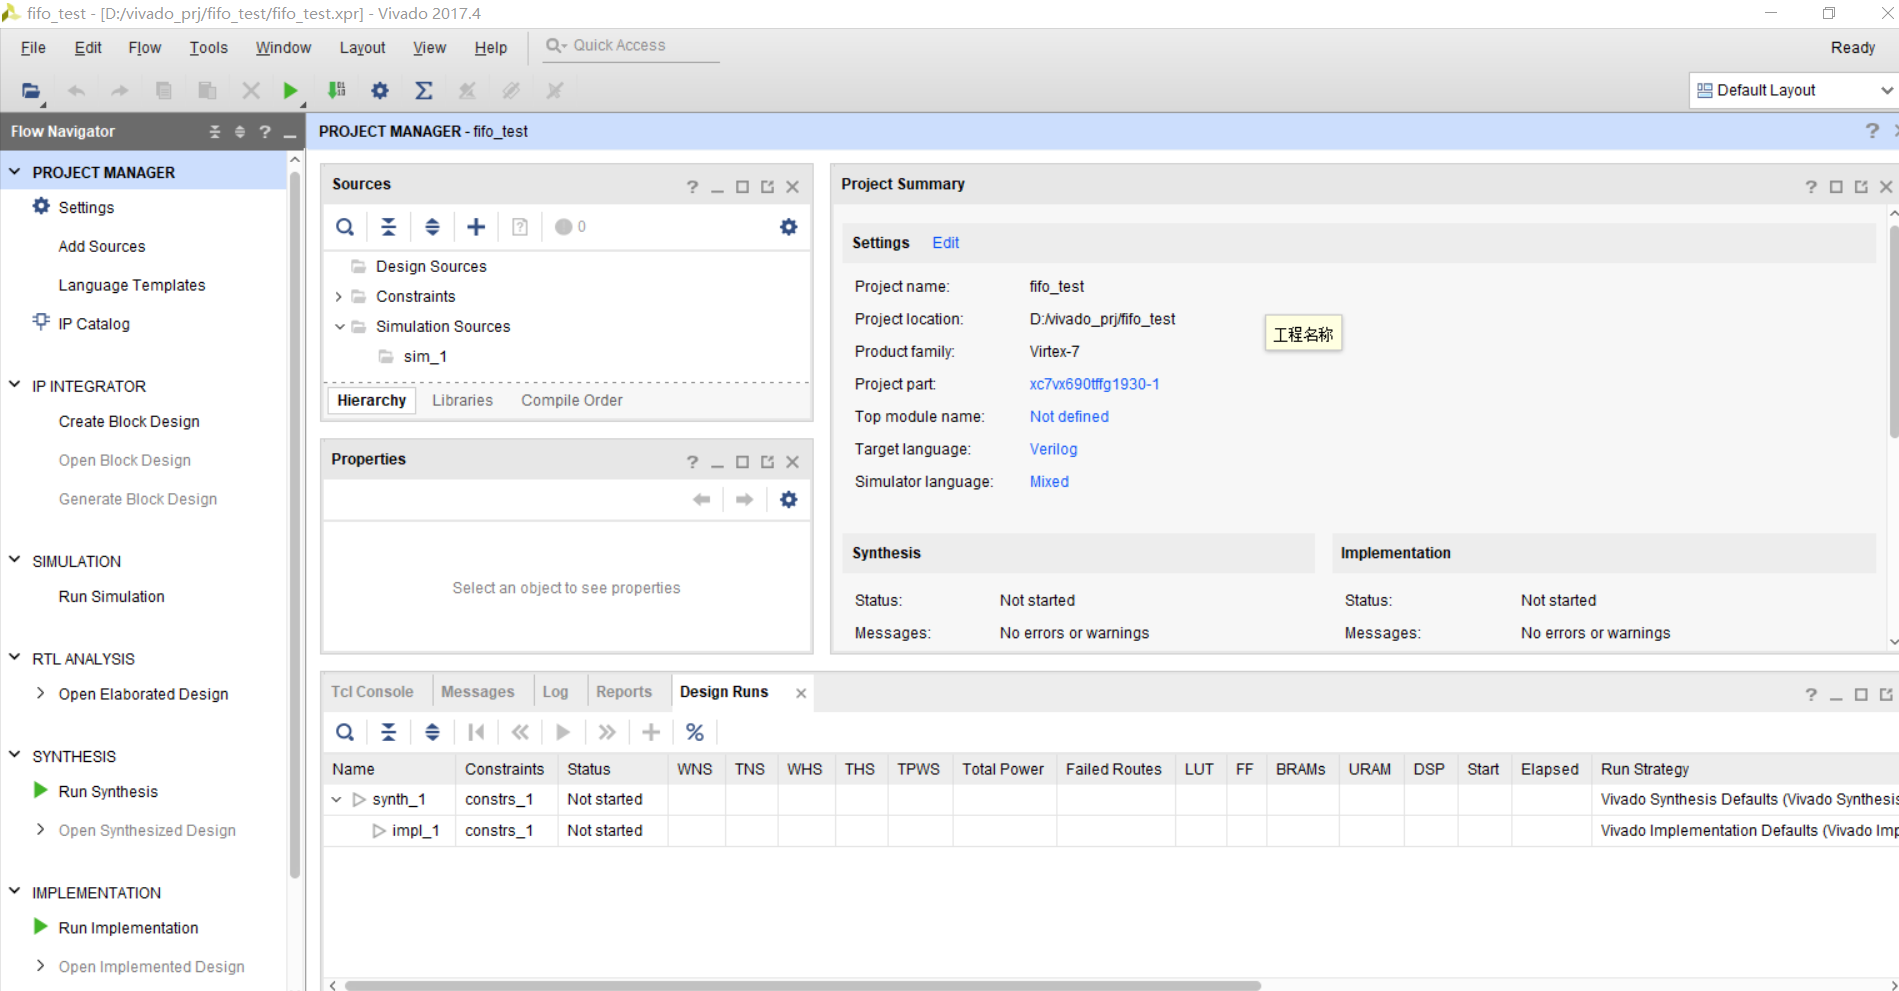This screenshot has width=1899, height=991.
Task: Click the Design Runs launch play icon
Action: tap(563, 732)
